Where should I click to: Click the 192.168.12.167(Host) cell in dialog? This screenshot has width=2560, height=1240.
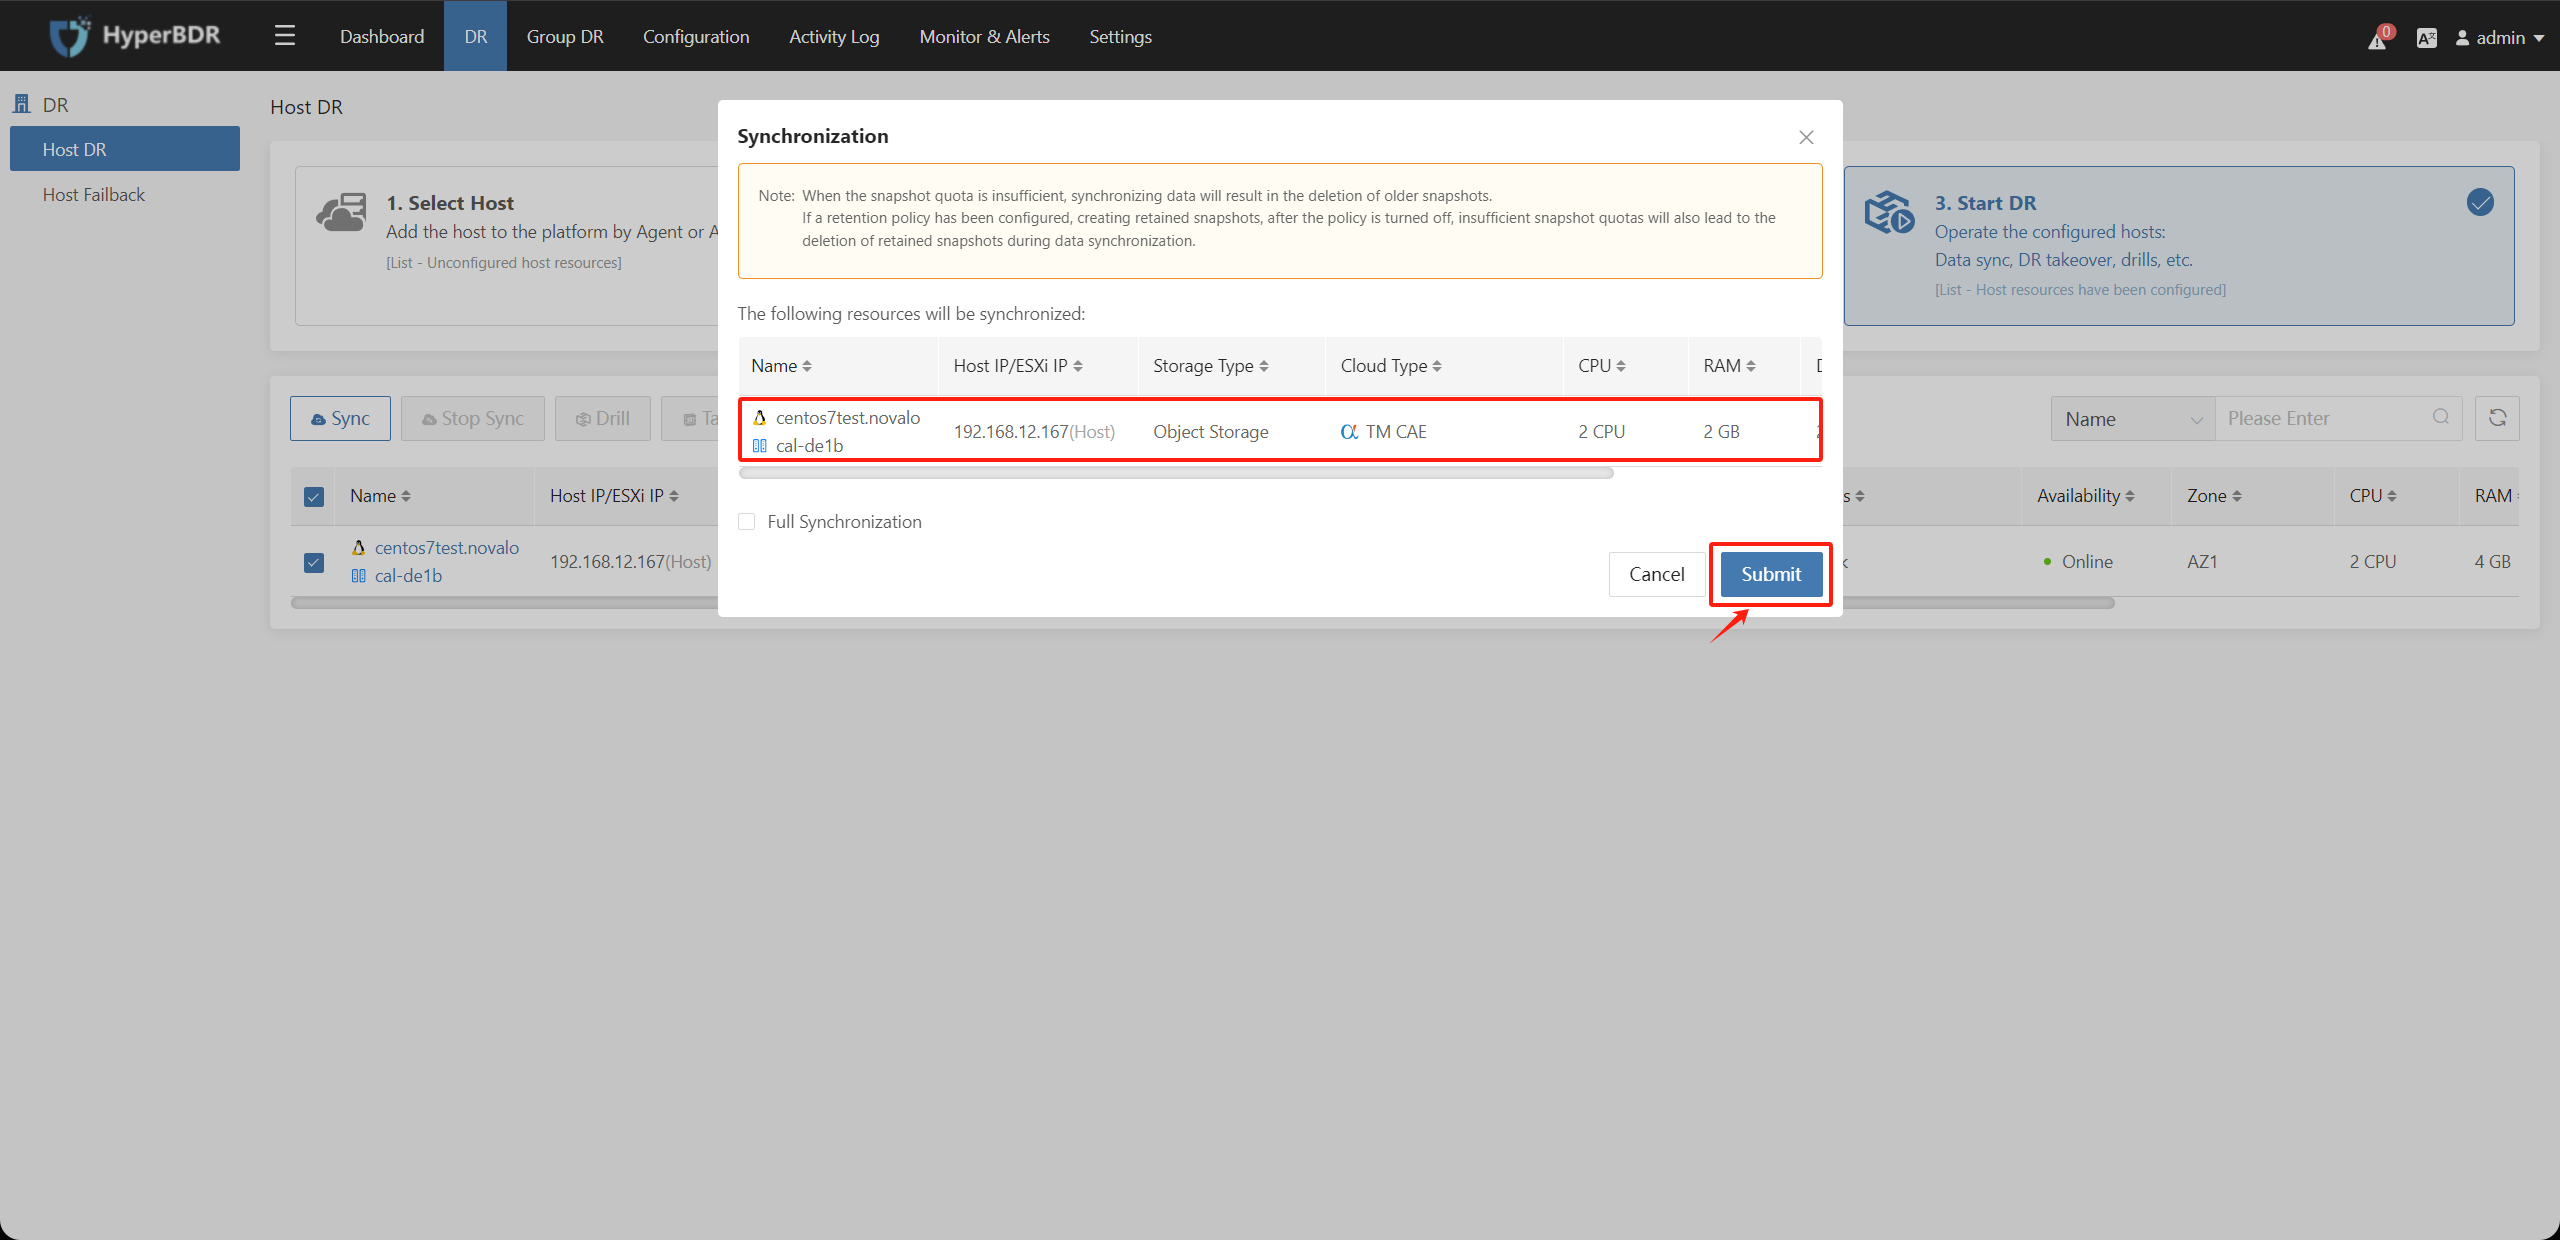(1034, 432)
